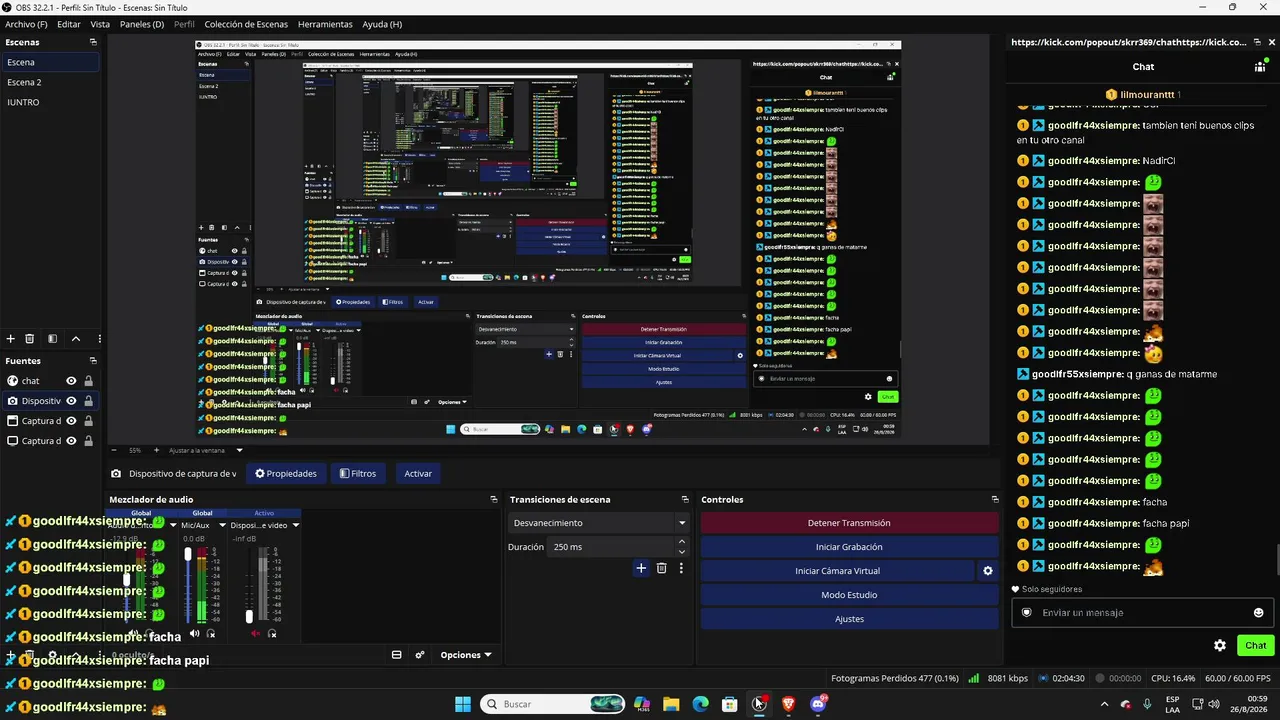Open scene filters icon in the Escenas toolbar
Viewport: 1280px width, 720px height.
pyautogui.click(x=52, y=339)
